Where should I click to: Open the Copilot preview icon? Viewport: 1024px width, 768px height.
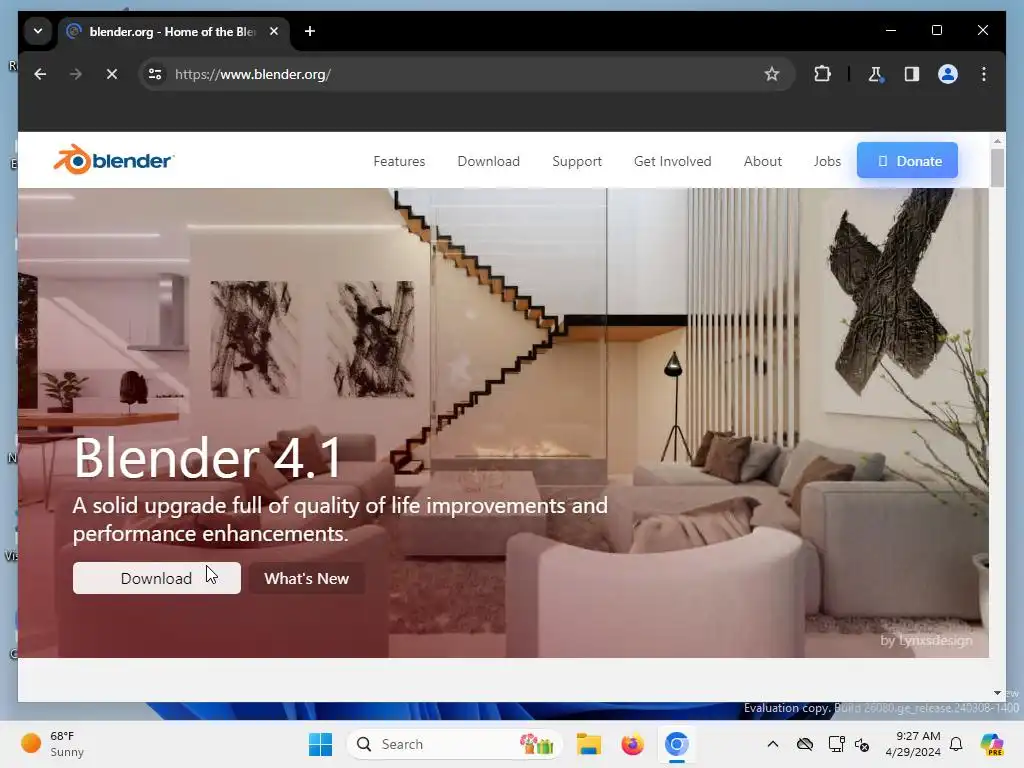click(991, 744)
